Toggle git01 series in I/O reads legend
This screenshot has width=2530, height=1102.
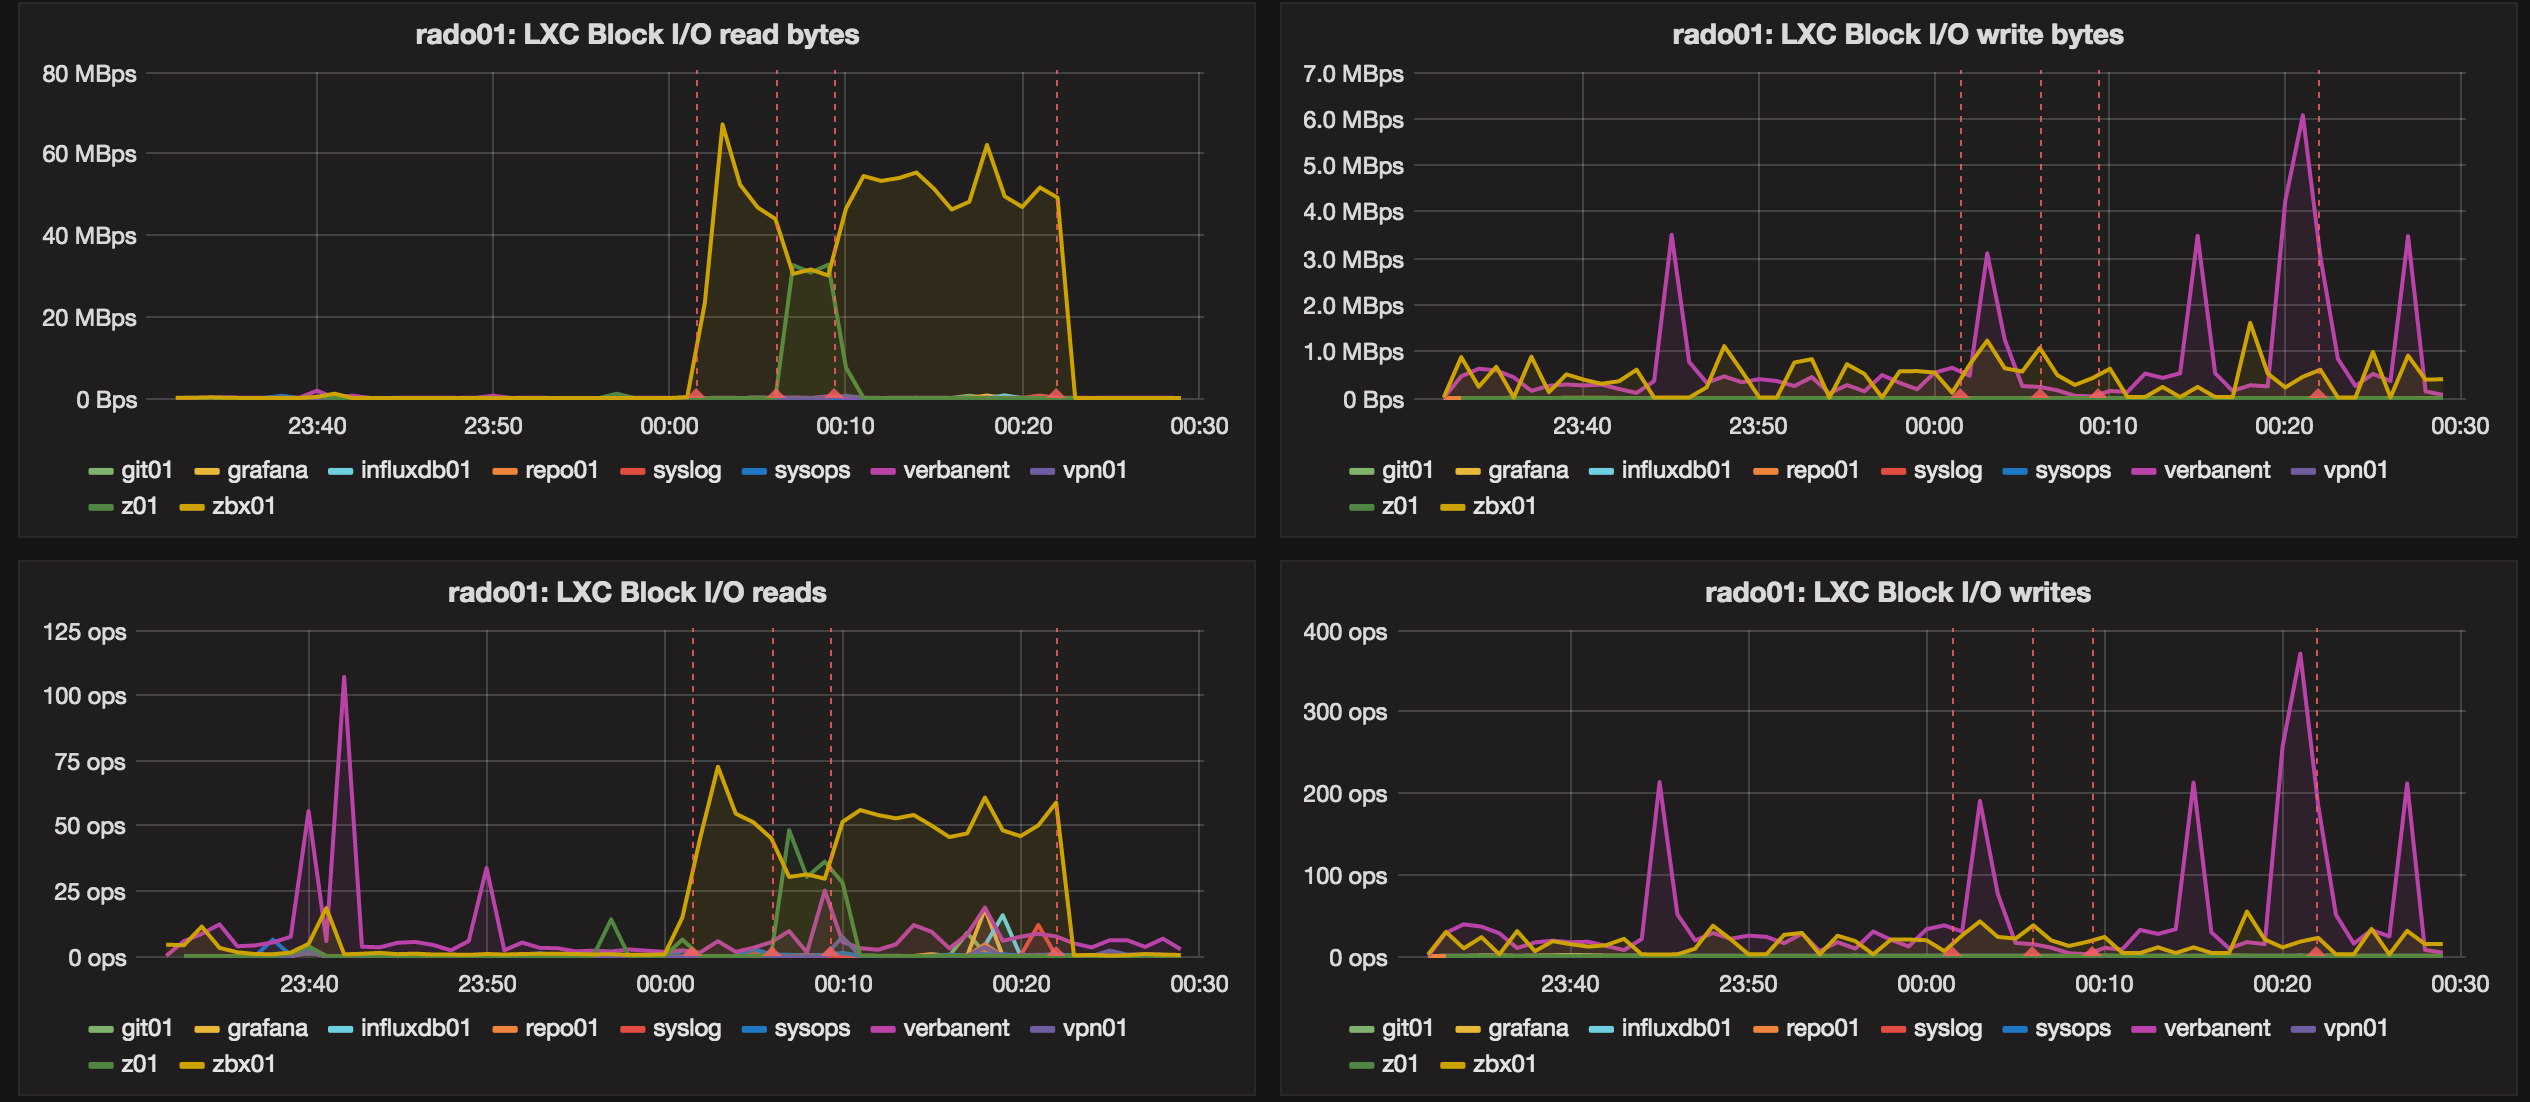[x=146, y=1028]
